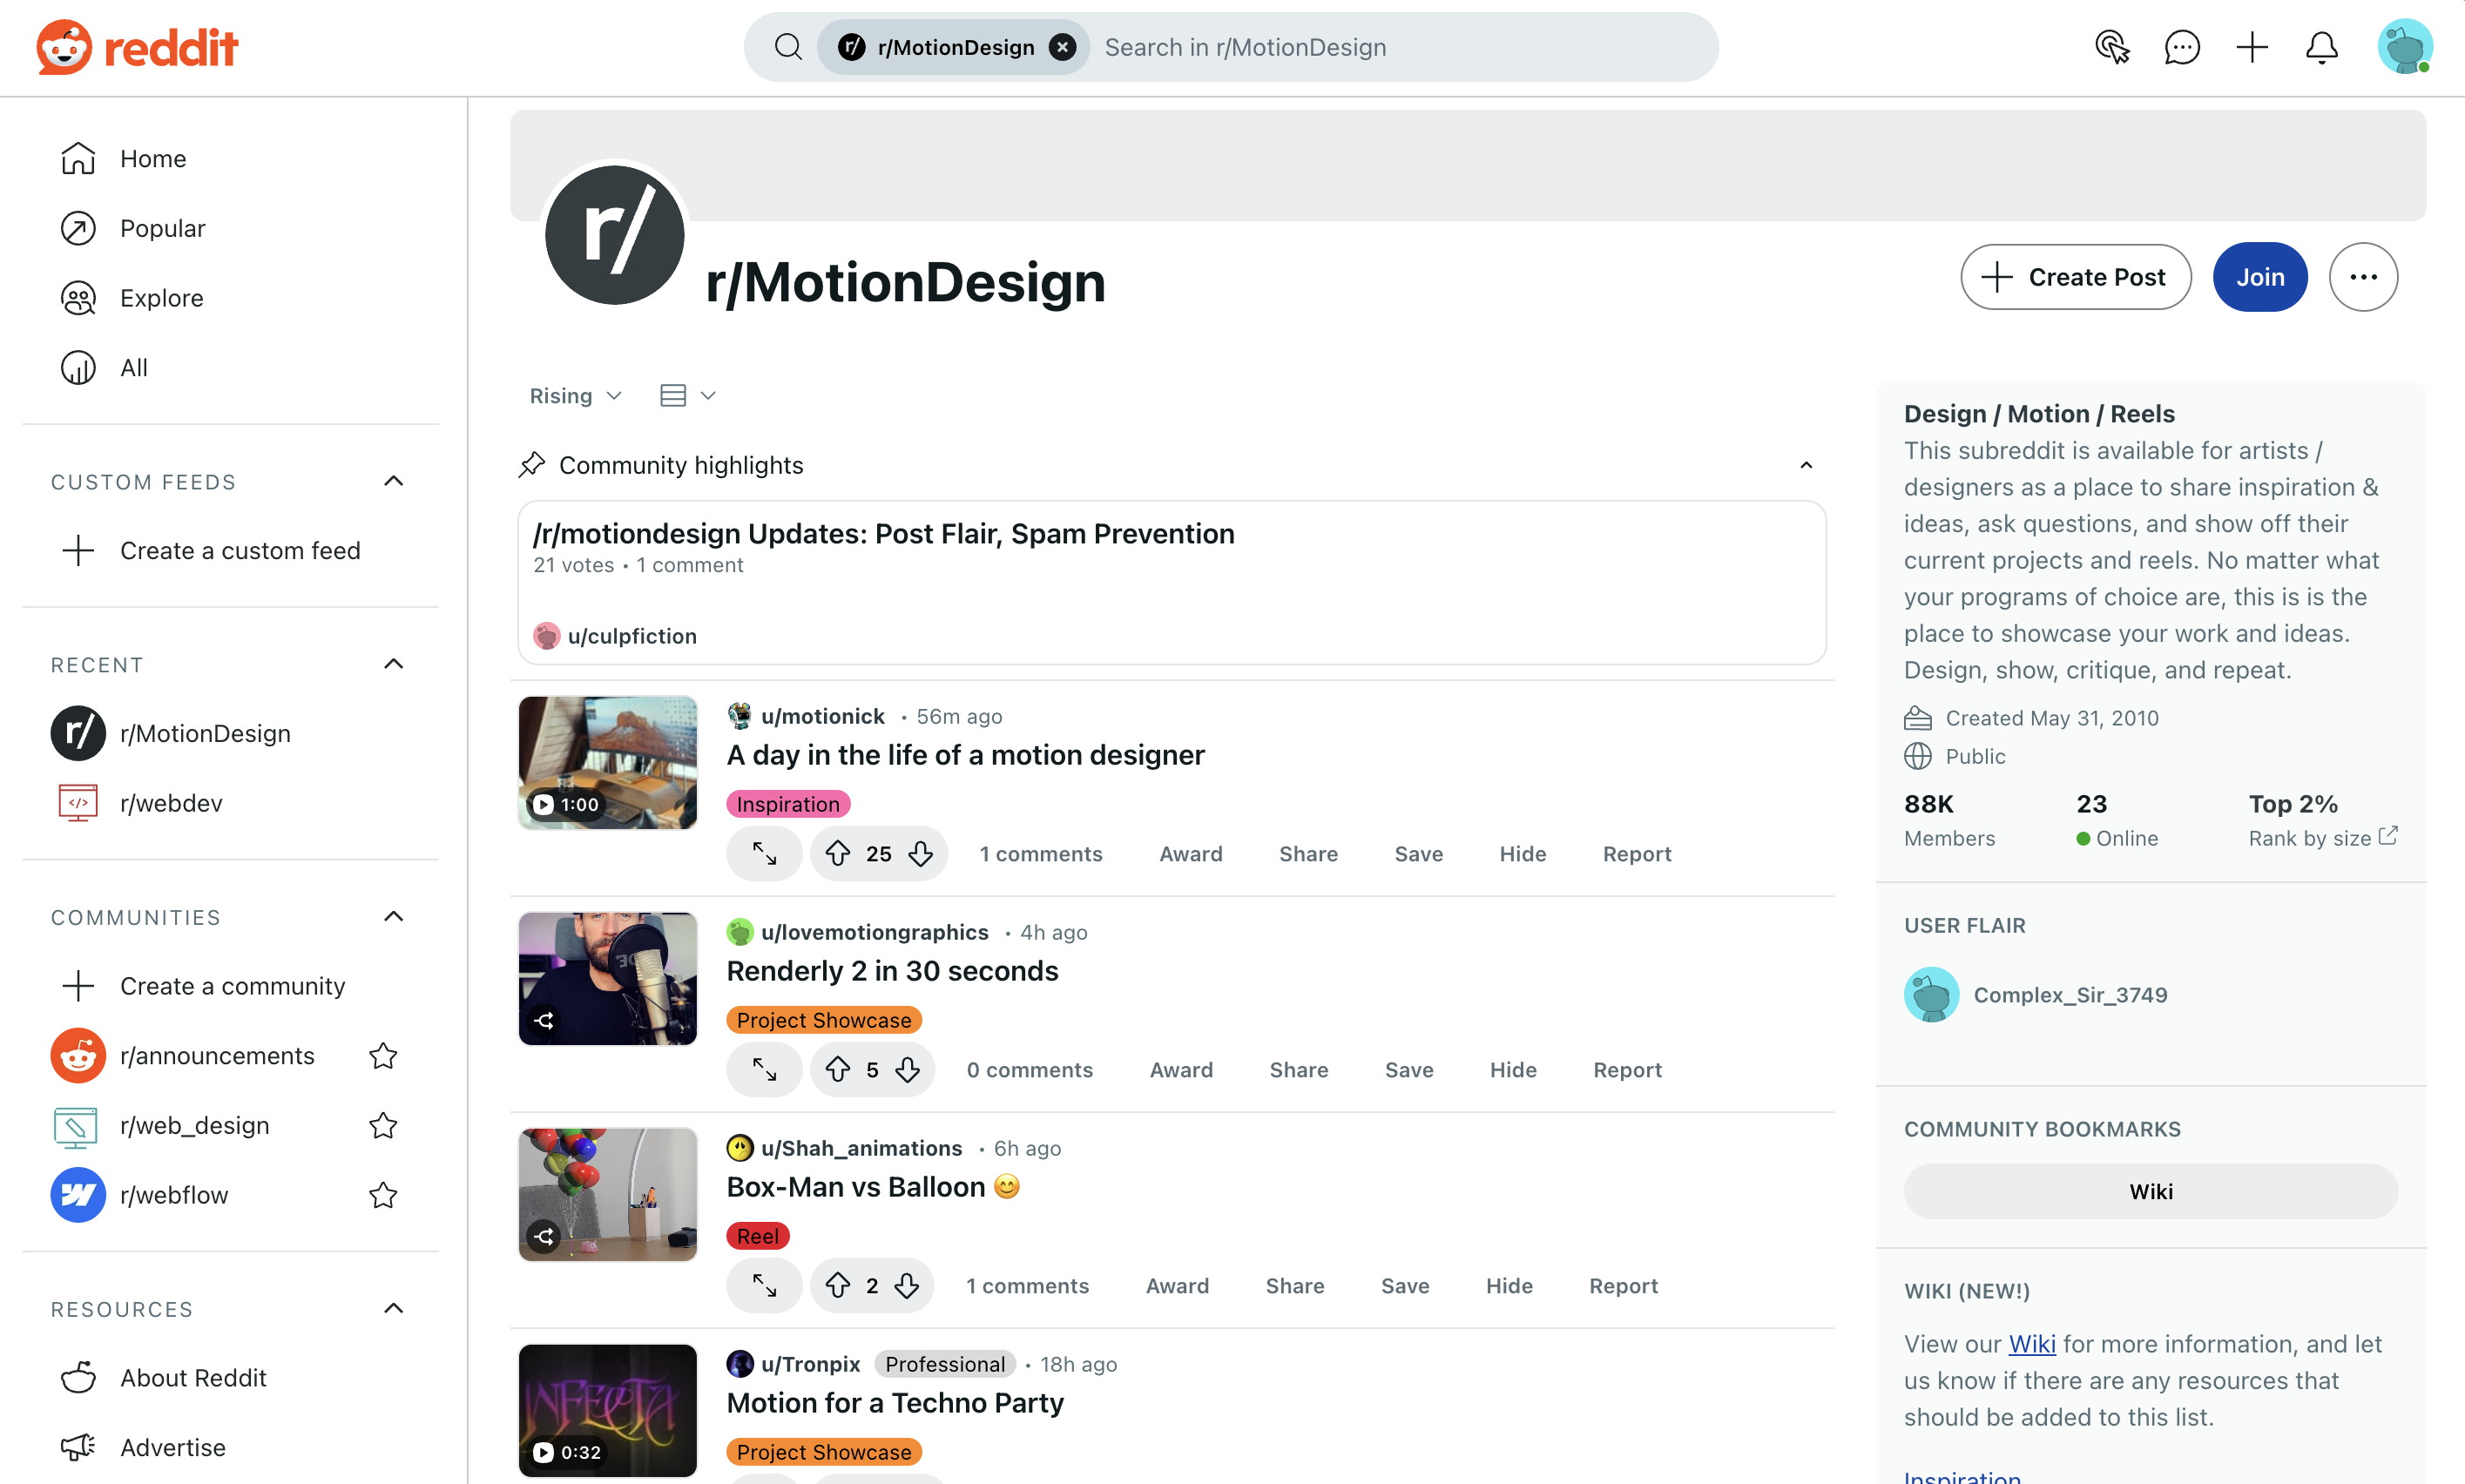Screen dimensions: 2465x1484
Task: Hide the Renderly 2 post
Action: point(1513,1069)
